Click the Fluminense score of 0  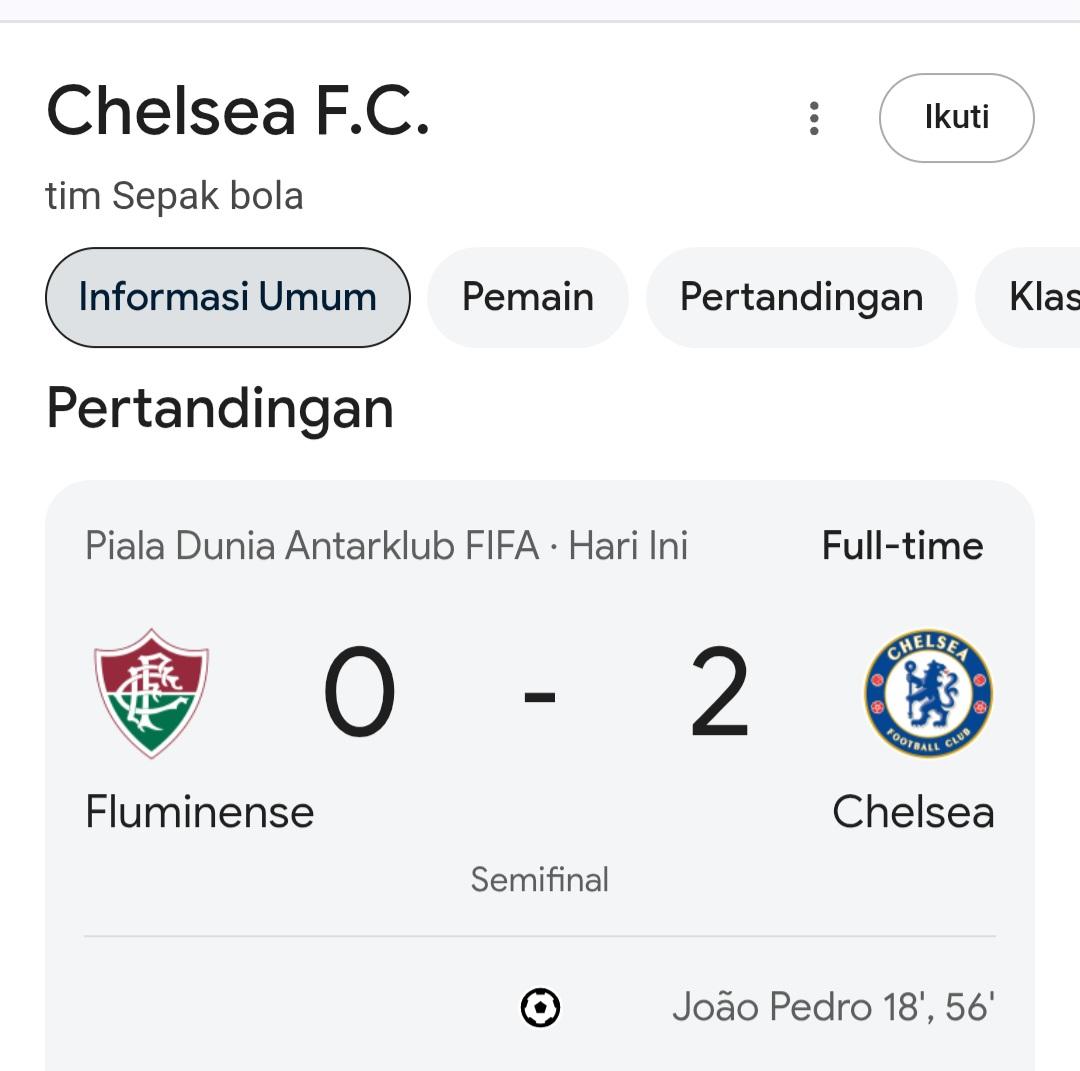pos(360,691)
